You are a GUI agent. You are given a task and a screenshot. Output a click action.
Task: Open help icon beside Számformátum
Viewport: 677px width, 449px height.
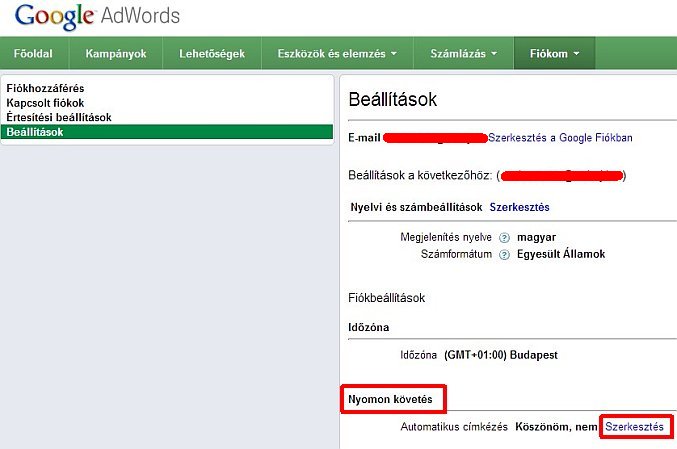click(505, 254)
